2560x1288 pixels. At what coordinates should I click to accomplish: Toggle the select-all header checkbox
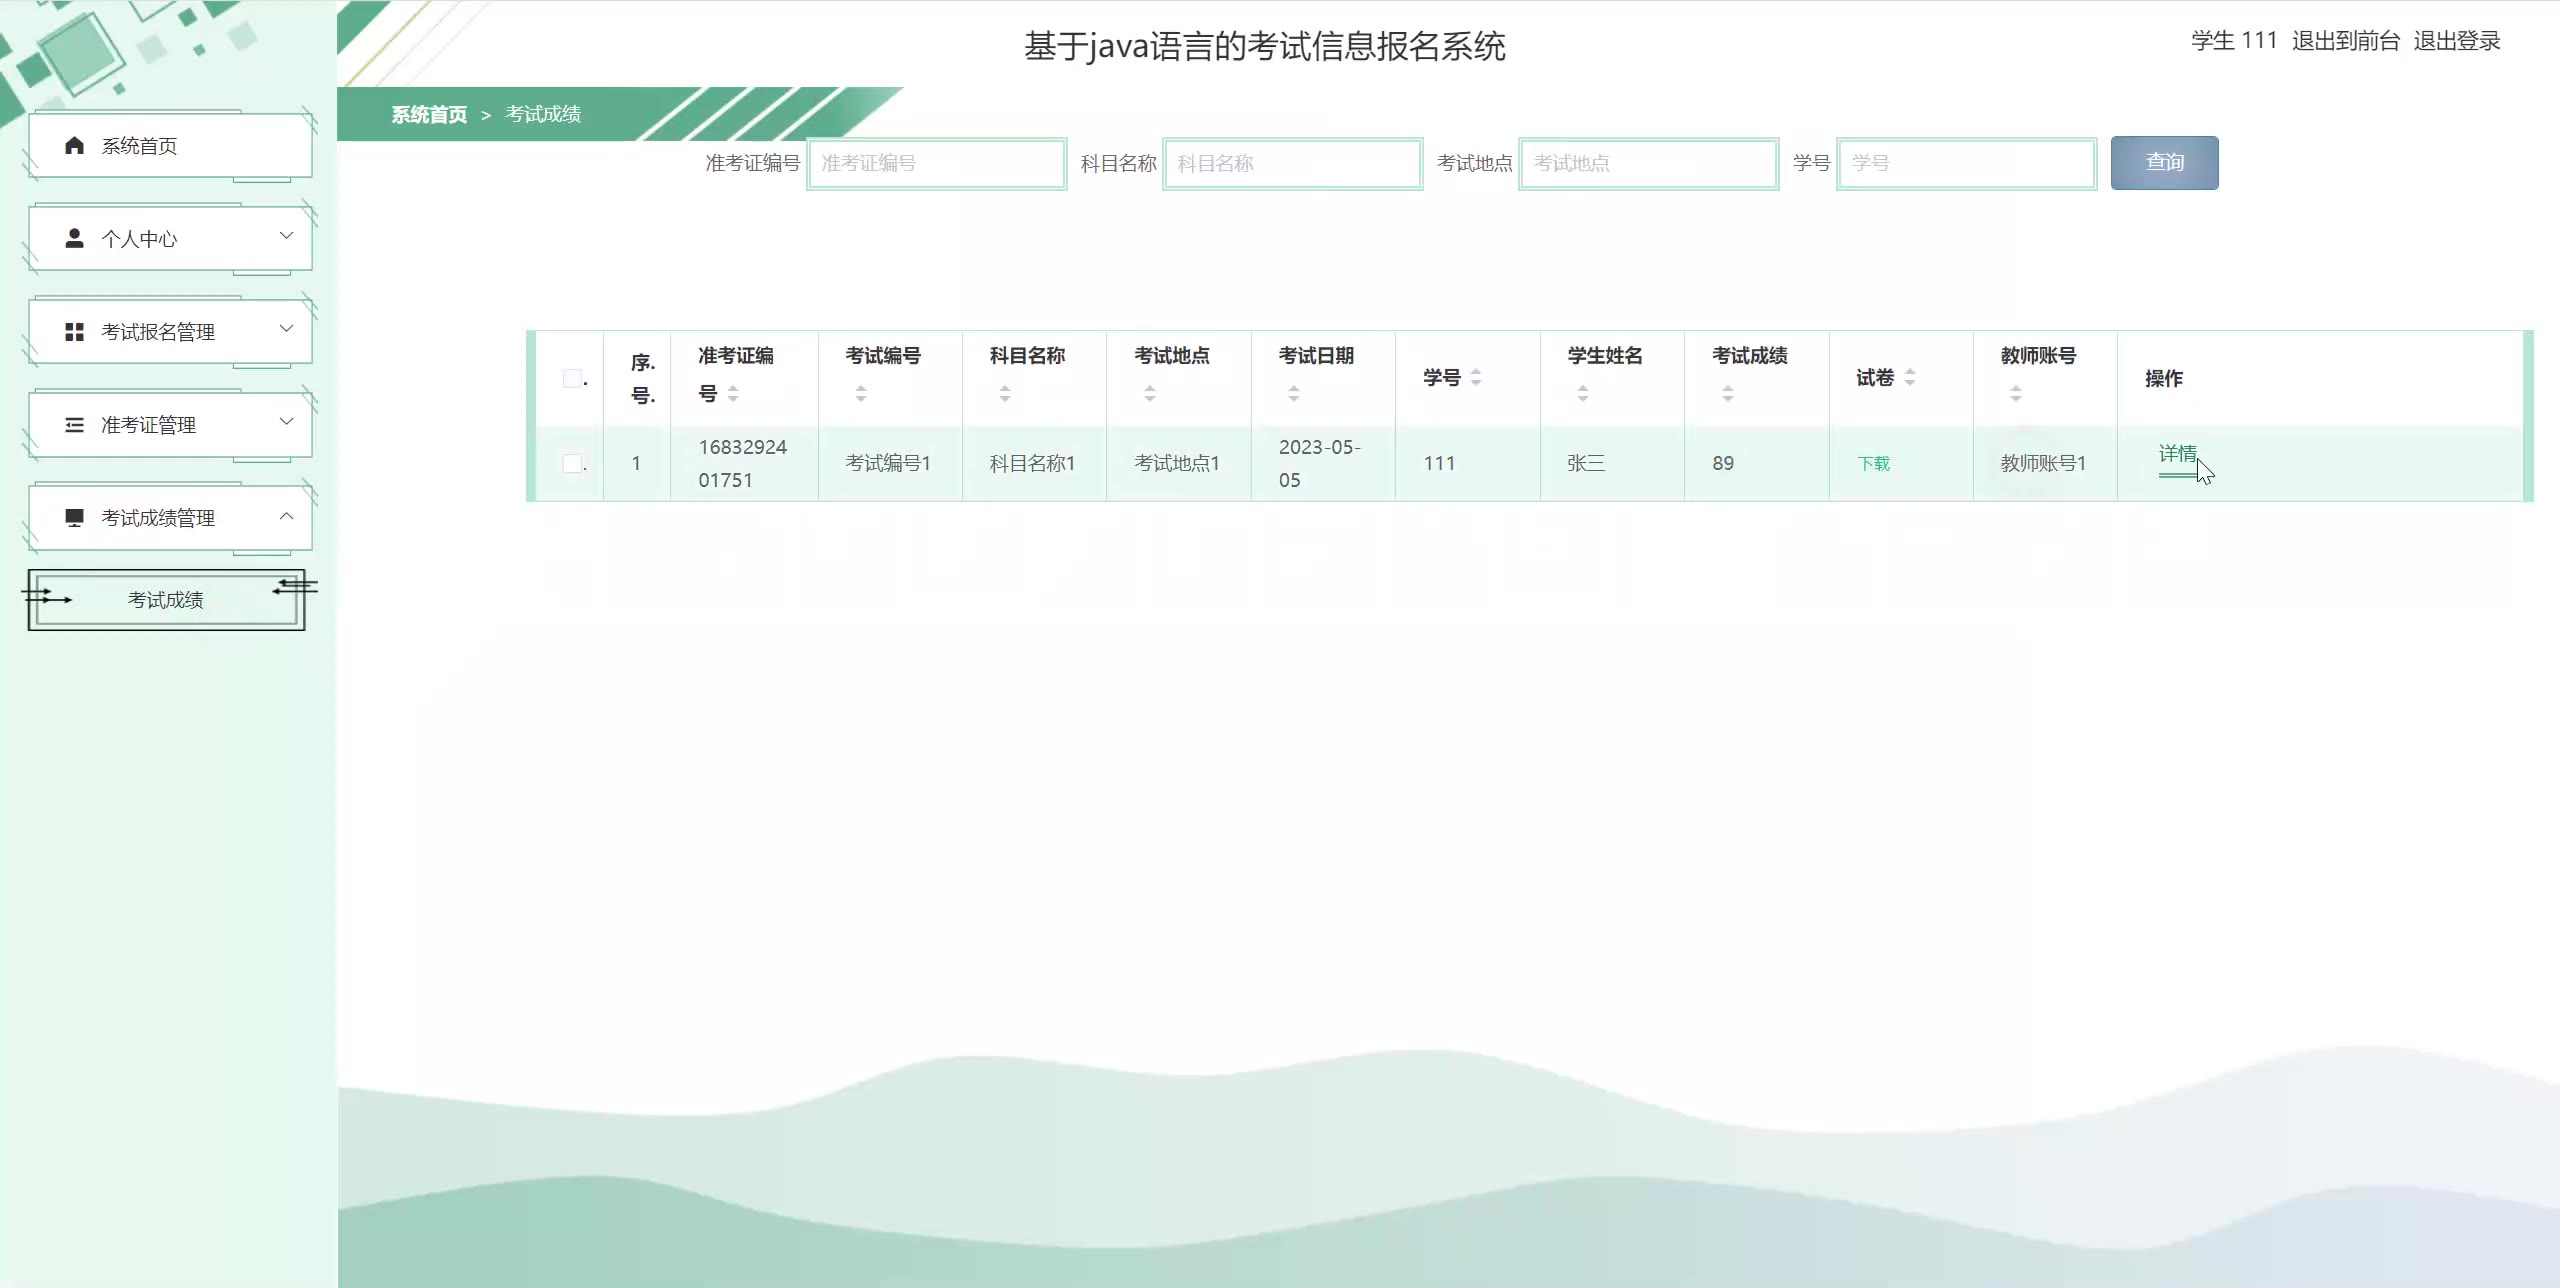click(x=572, y=378)
